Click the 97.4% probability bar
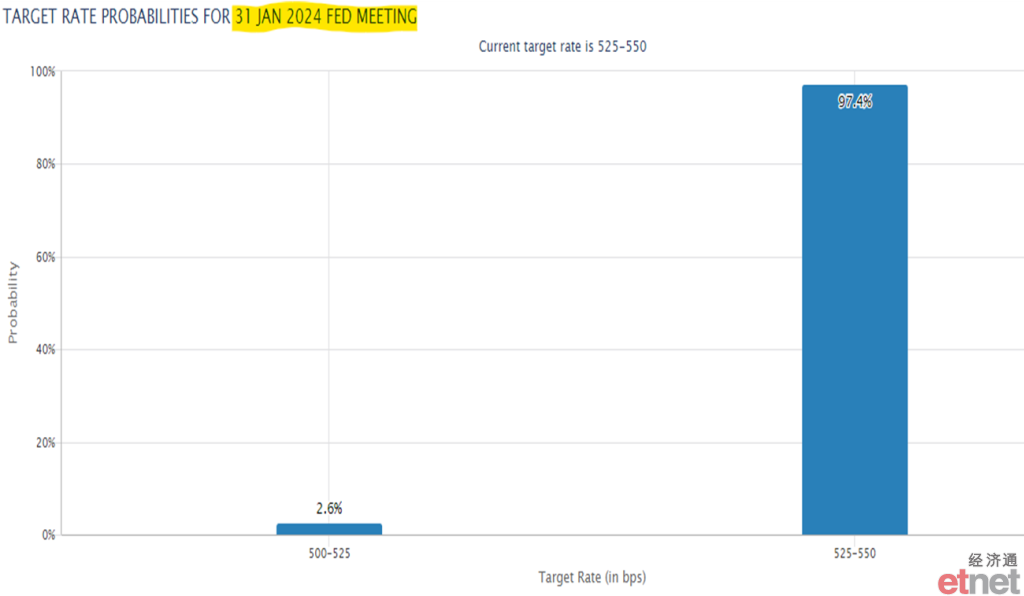Screen dimensions: 1024x596 tap(854, 309)
